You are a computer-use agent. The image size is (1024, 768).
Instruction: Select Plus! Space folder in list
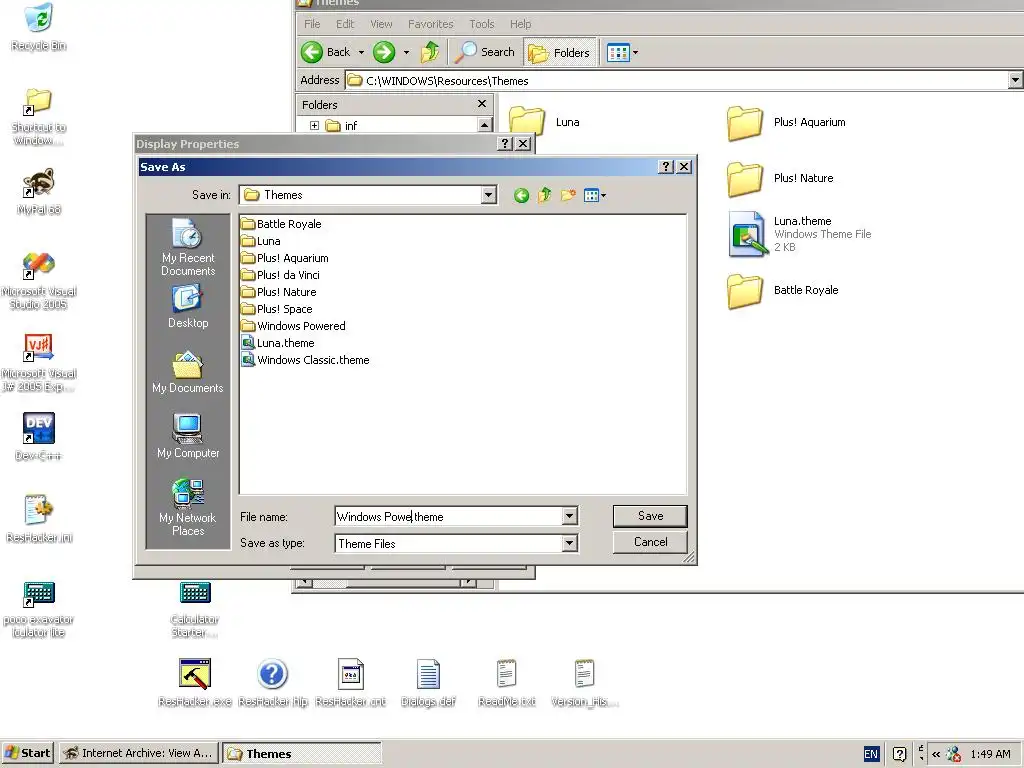point(277,309)
